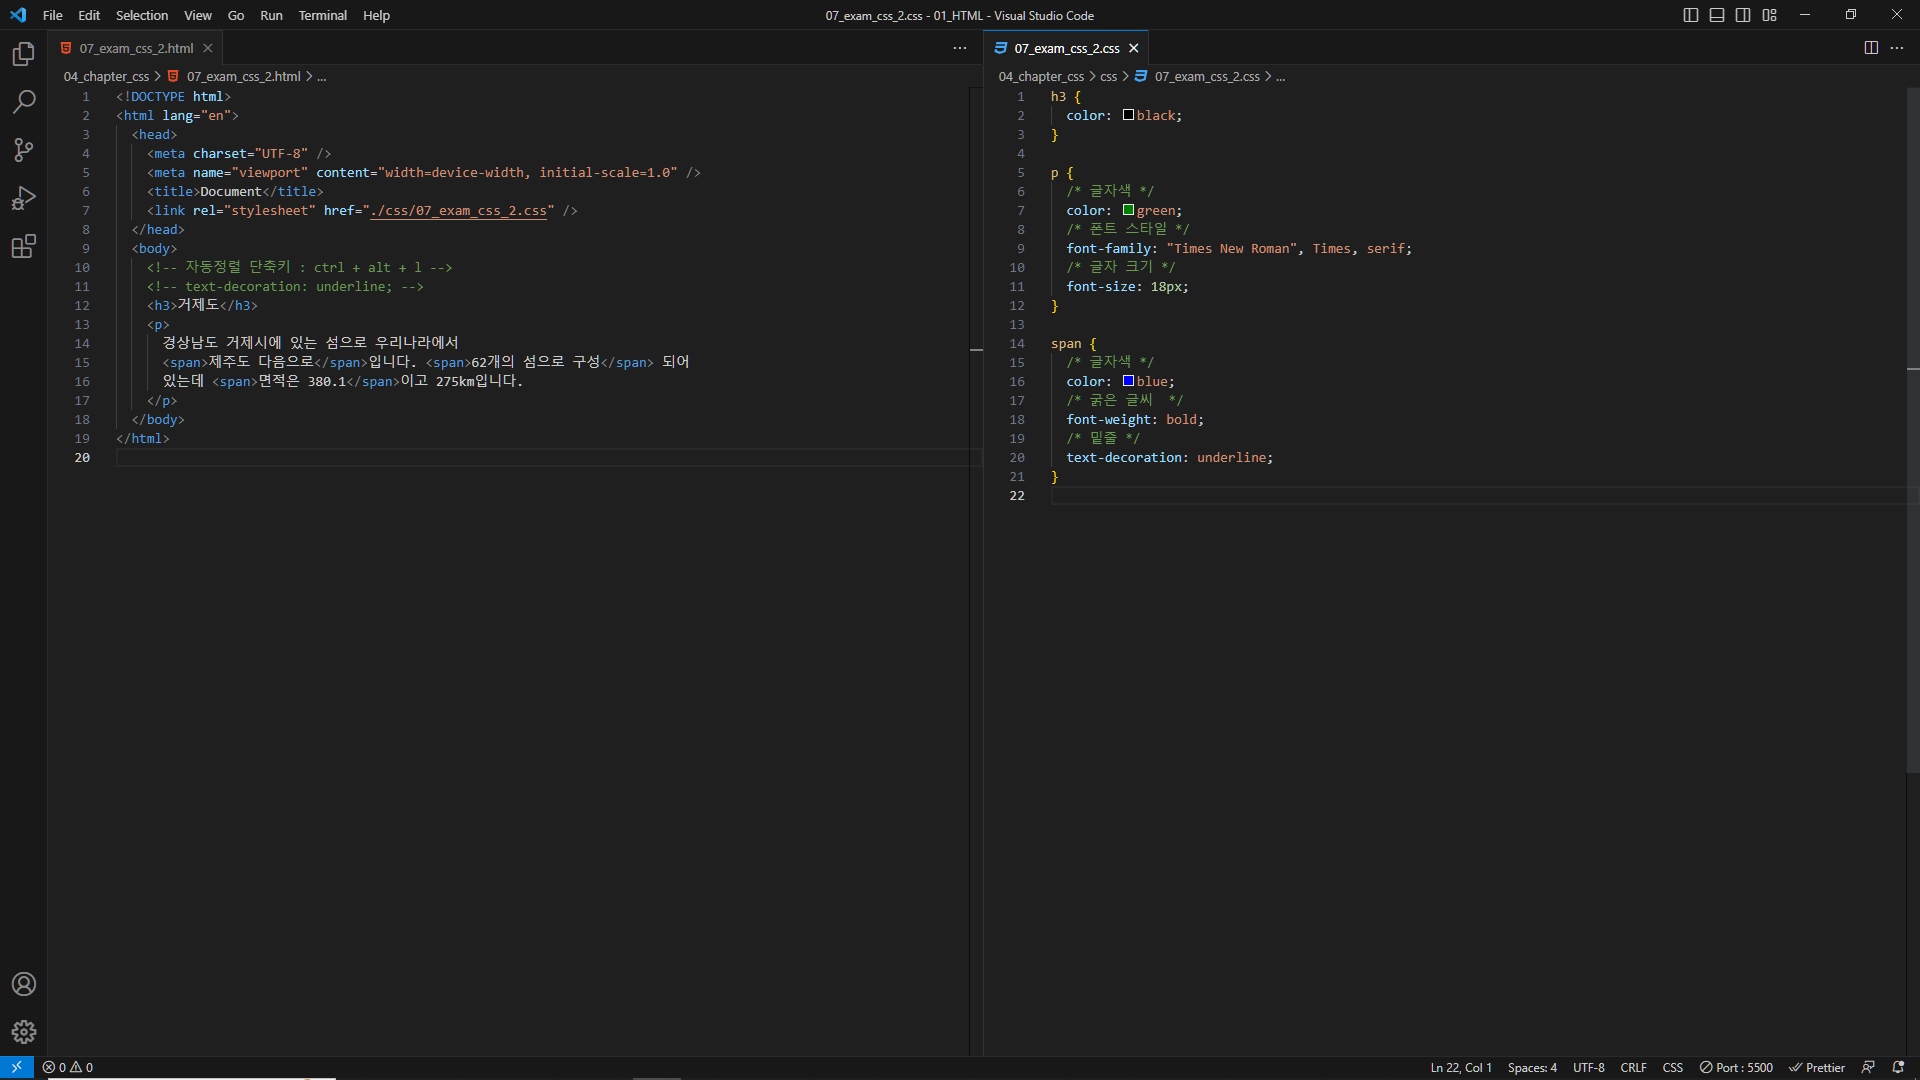The height and width of the screenshot is (1080, 1920).
Task: Toggle the bottom panel layout button
Action: (1717, 15)
